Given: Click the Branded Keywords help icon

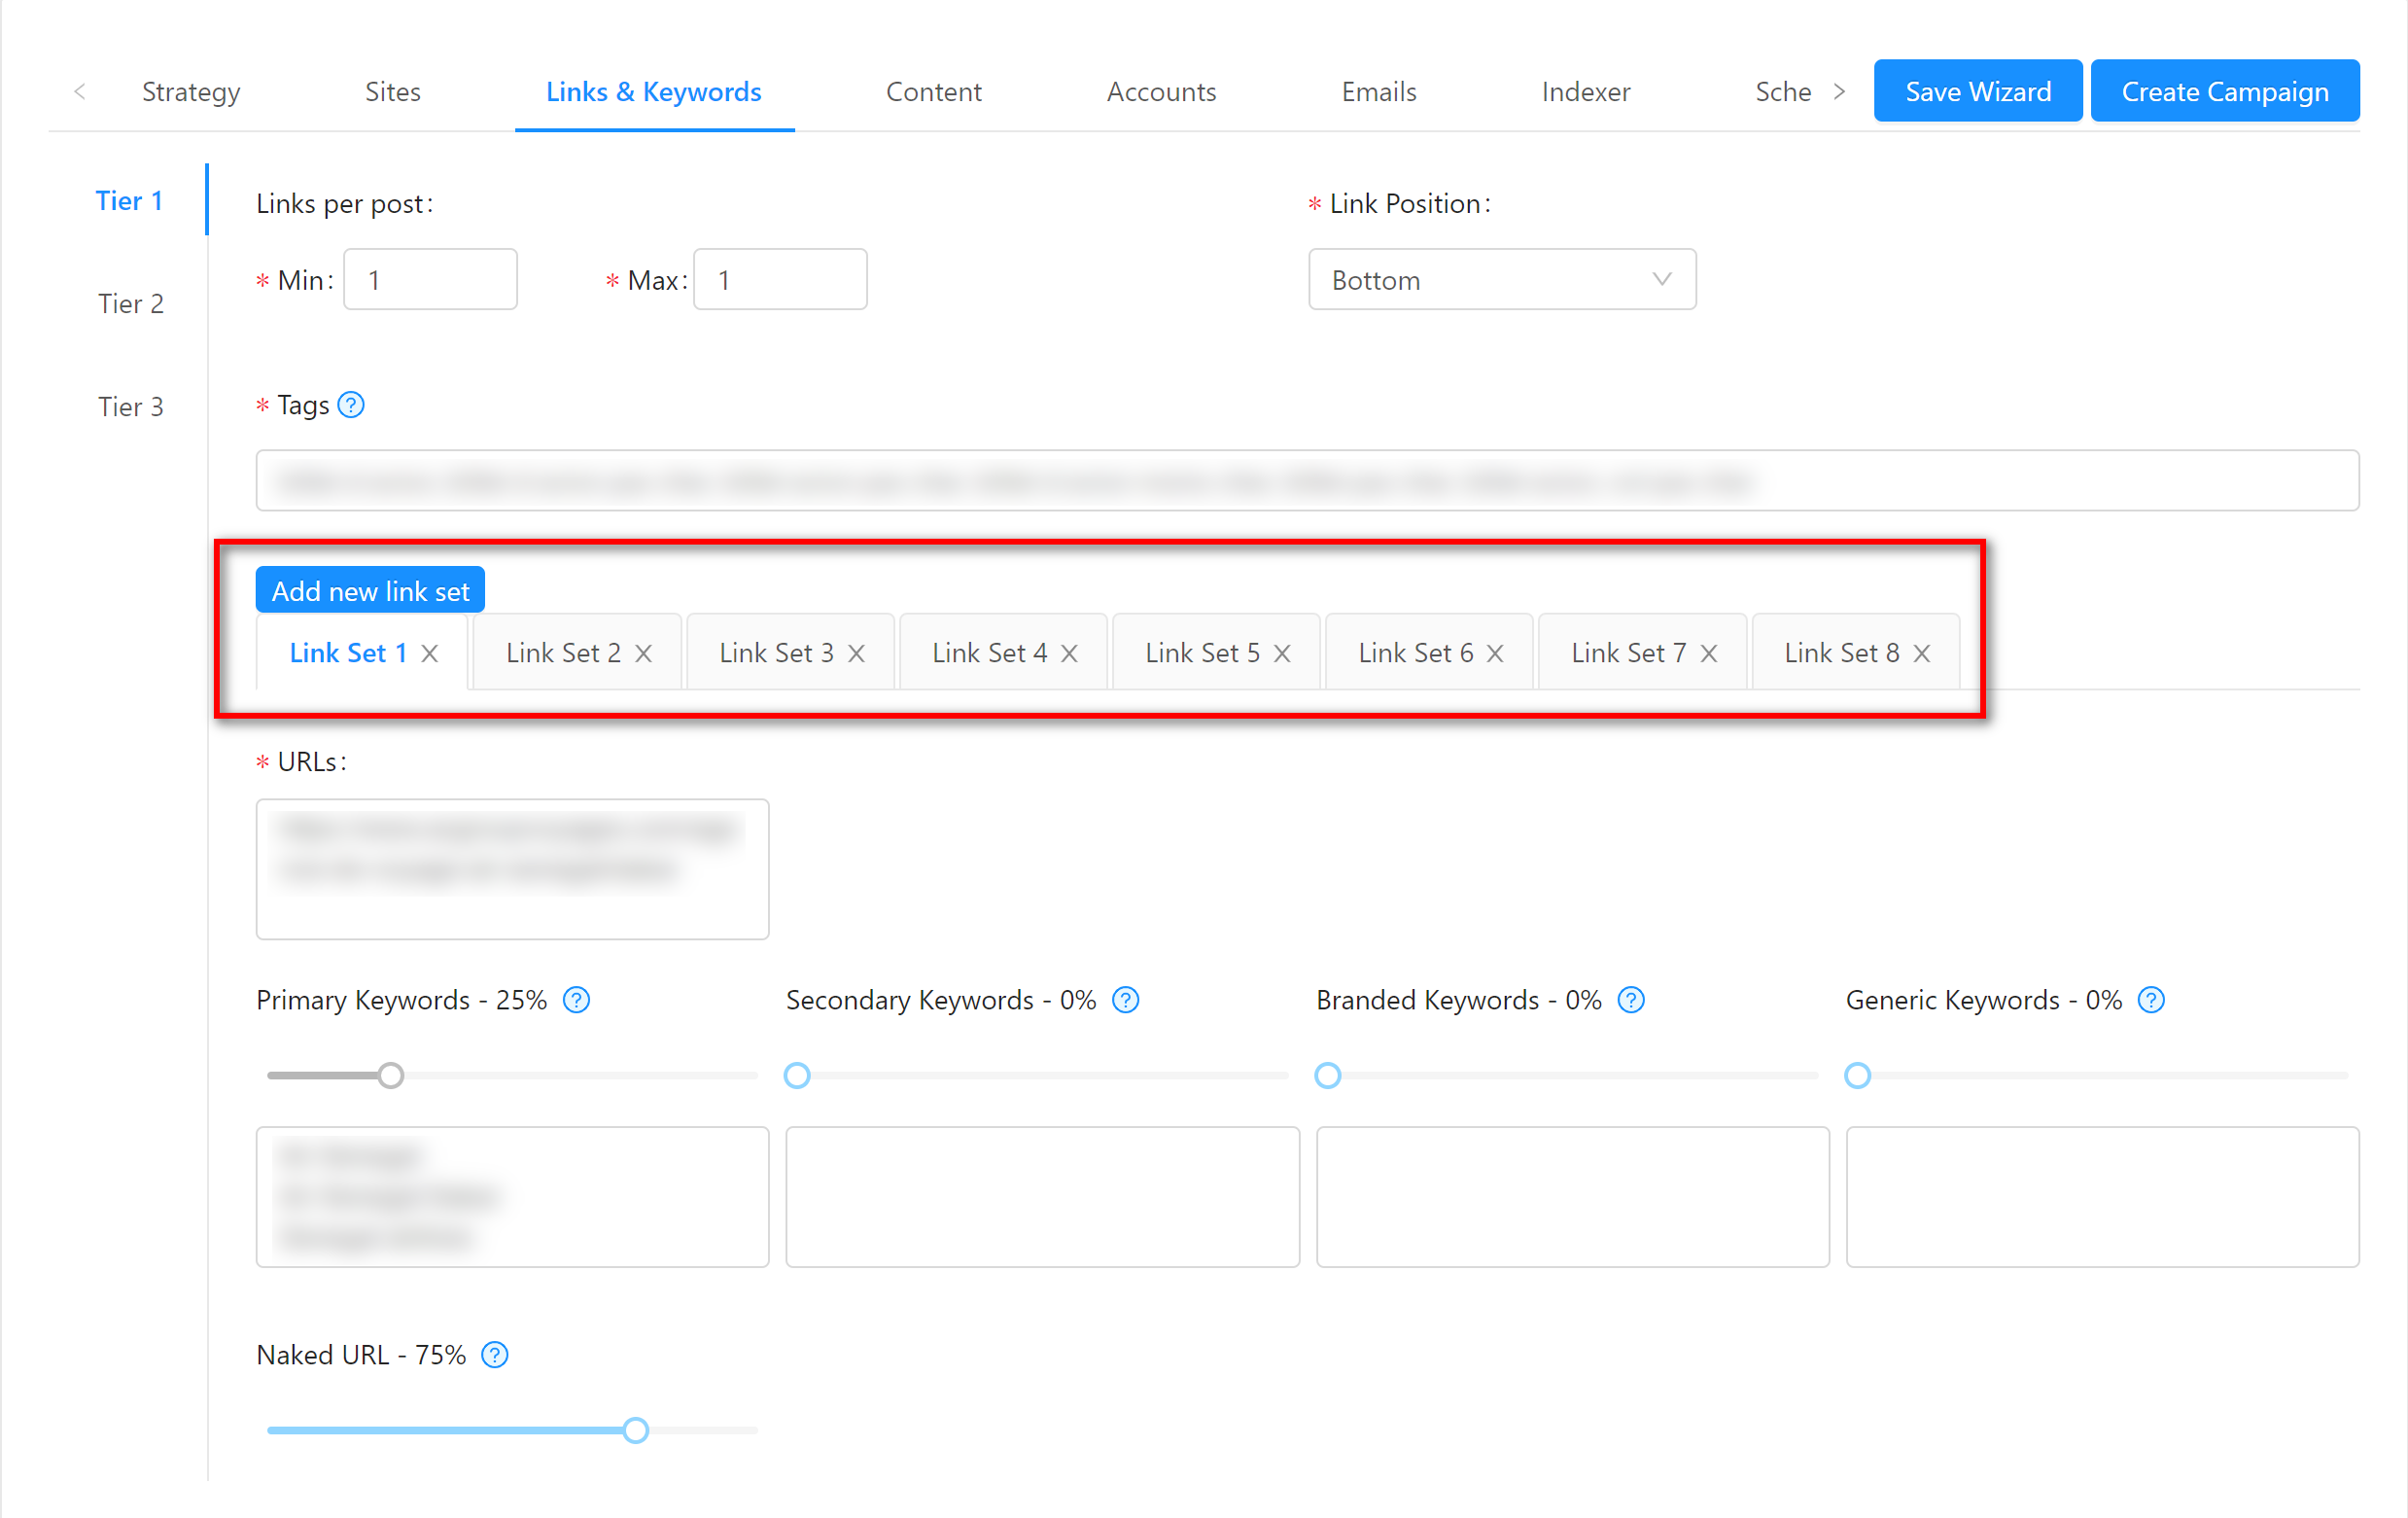Looking at the screenshot, I should [1631, 1000].
